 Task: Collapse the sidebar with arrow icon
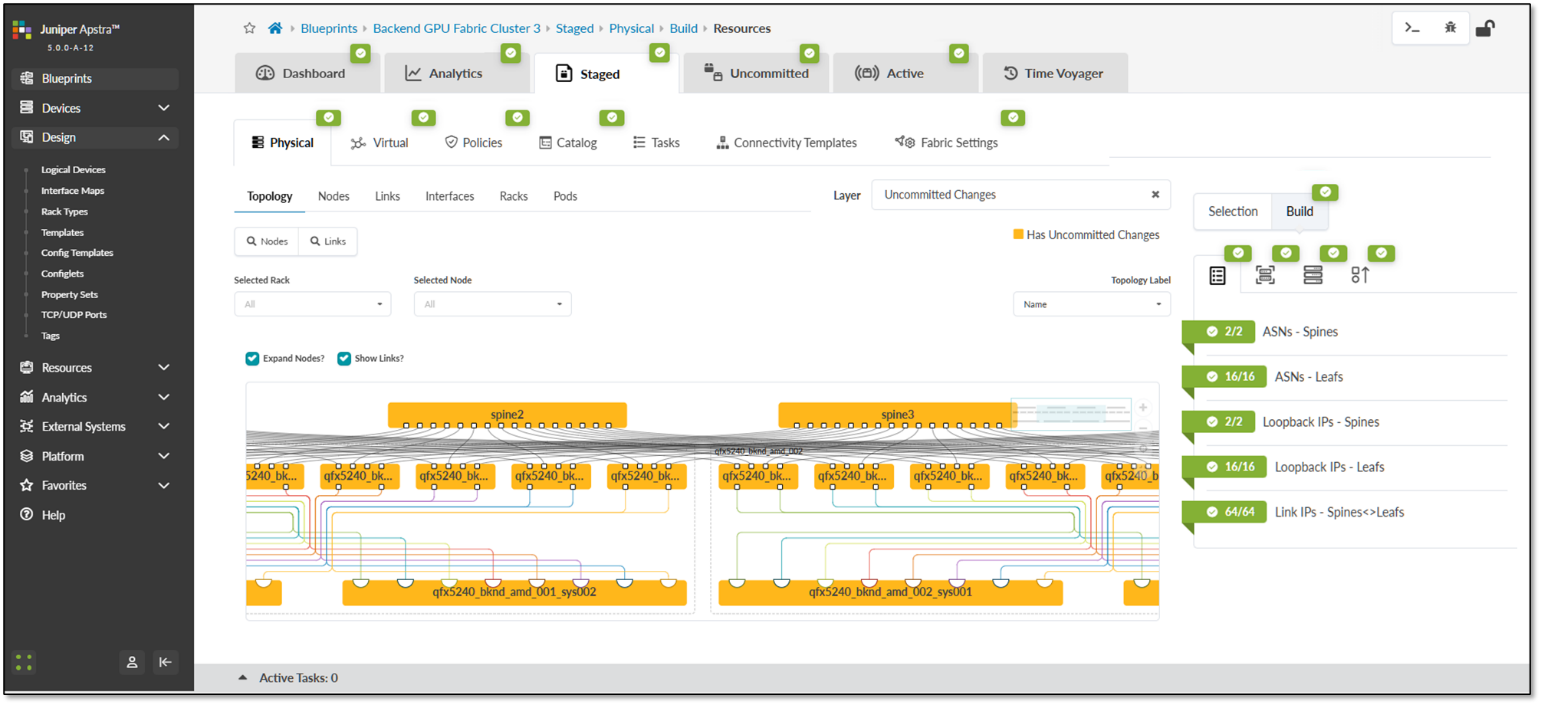(166, 662)
